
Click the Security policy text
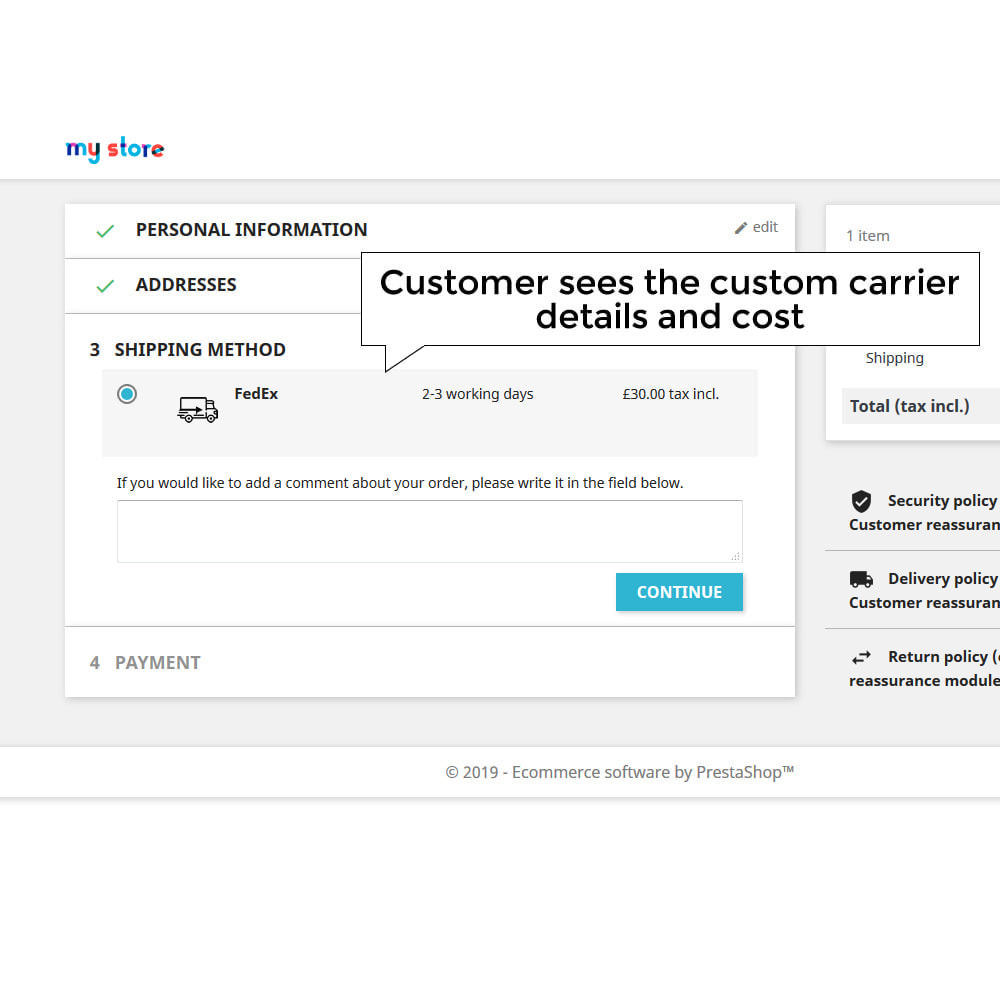[942, 501]
